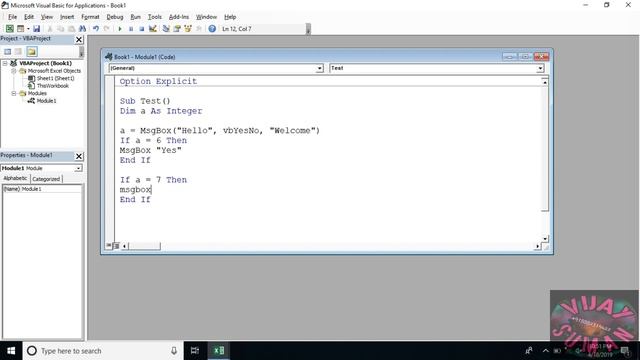
Task: Click the View Object icon in Project panel
Action: pos(18,51)
